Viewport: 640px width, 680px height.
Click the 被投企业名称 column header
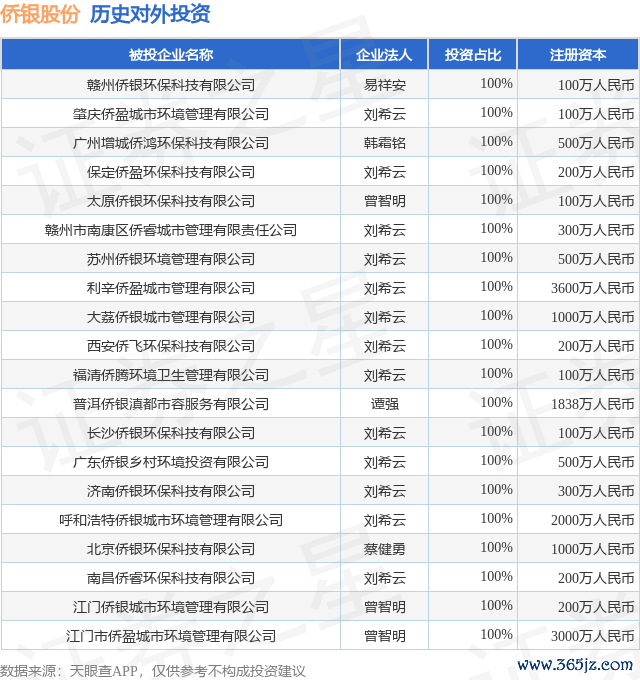[x=171, y=55]
